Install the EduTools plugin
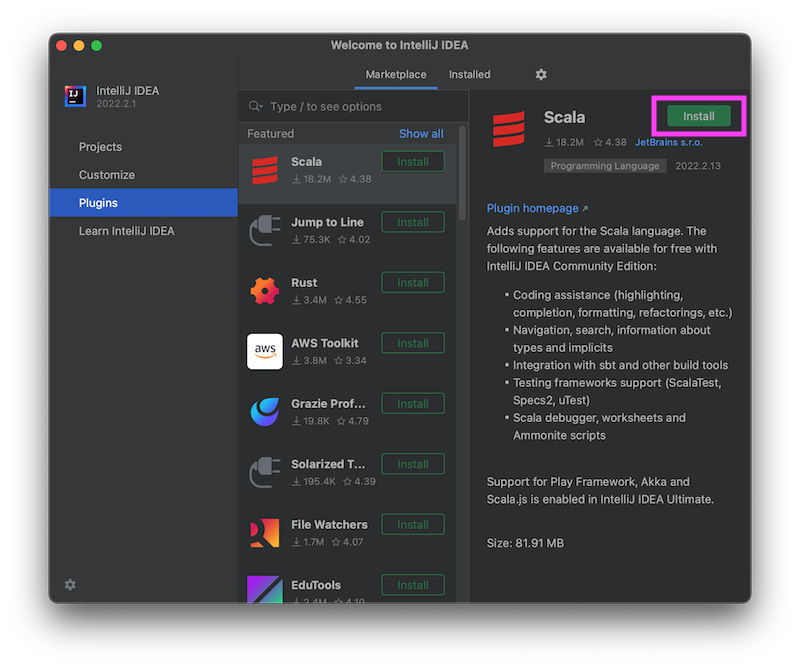The image size is (800, 668). coord(413,585)
